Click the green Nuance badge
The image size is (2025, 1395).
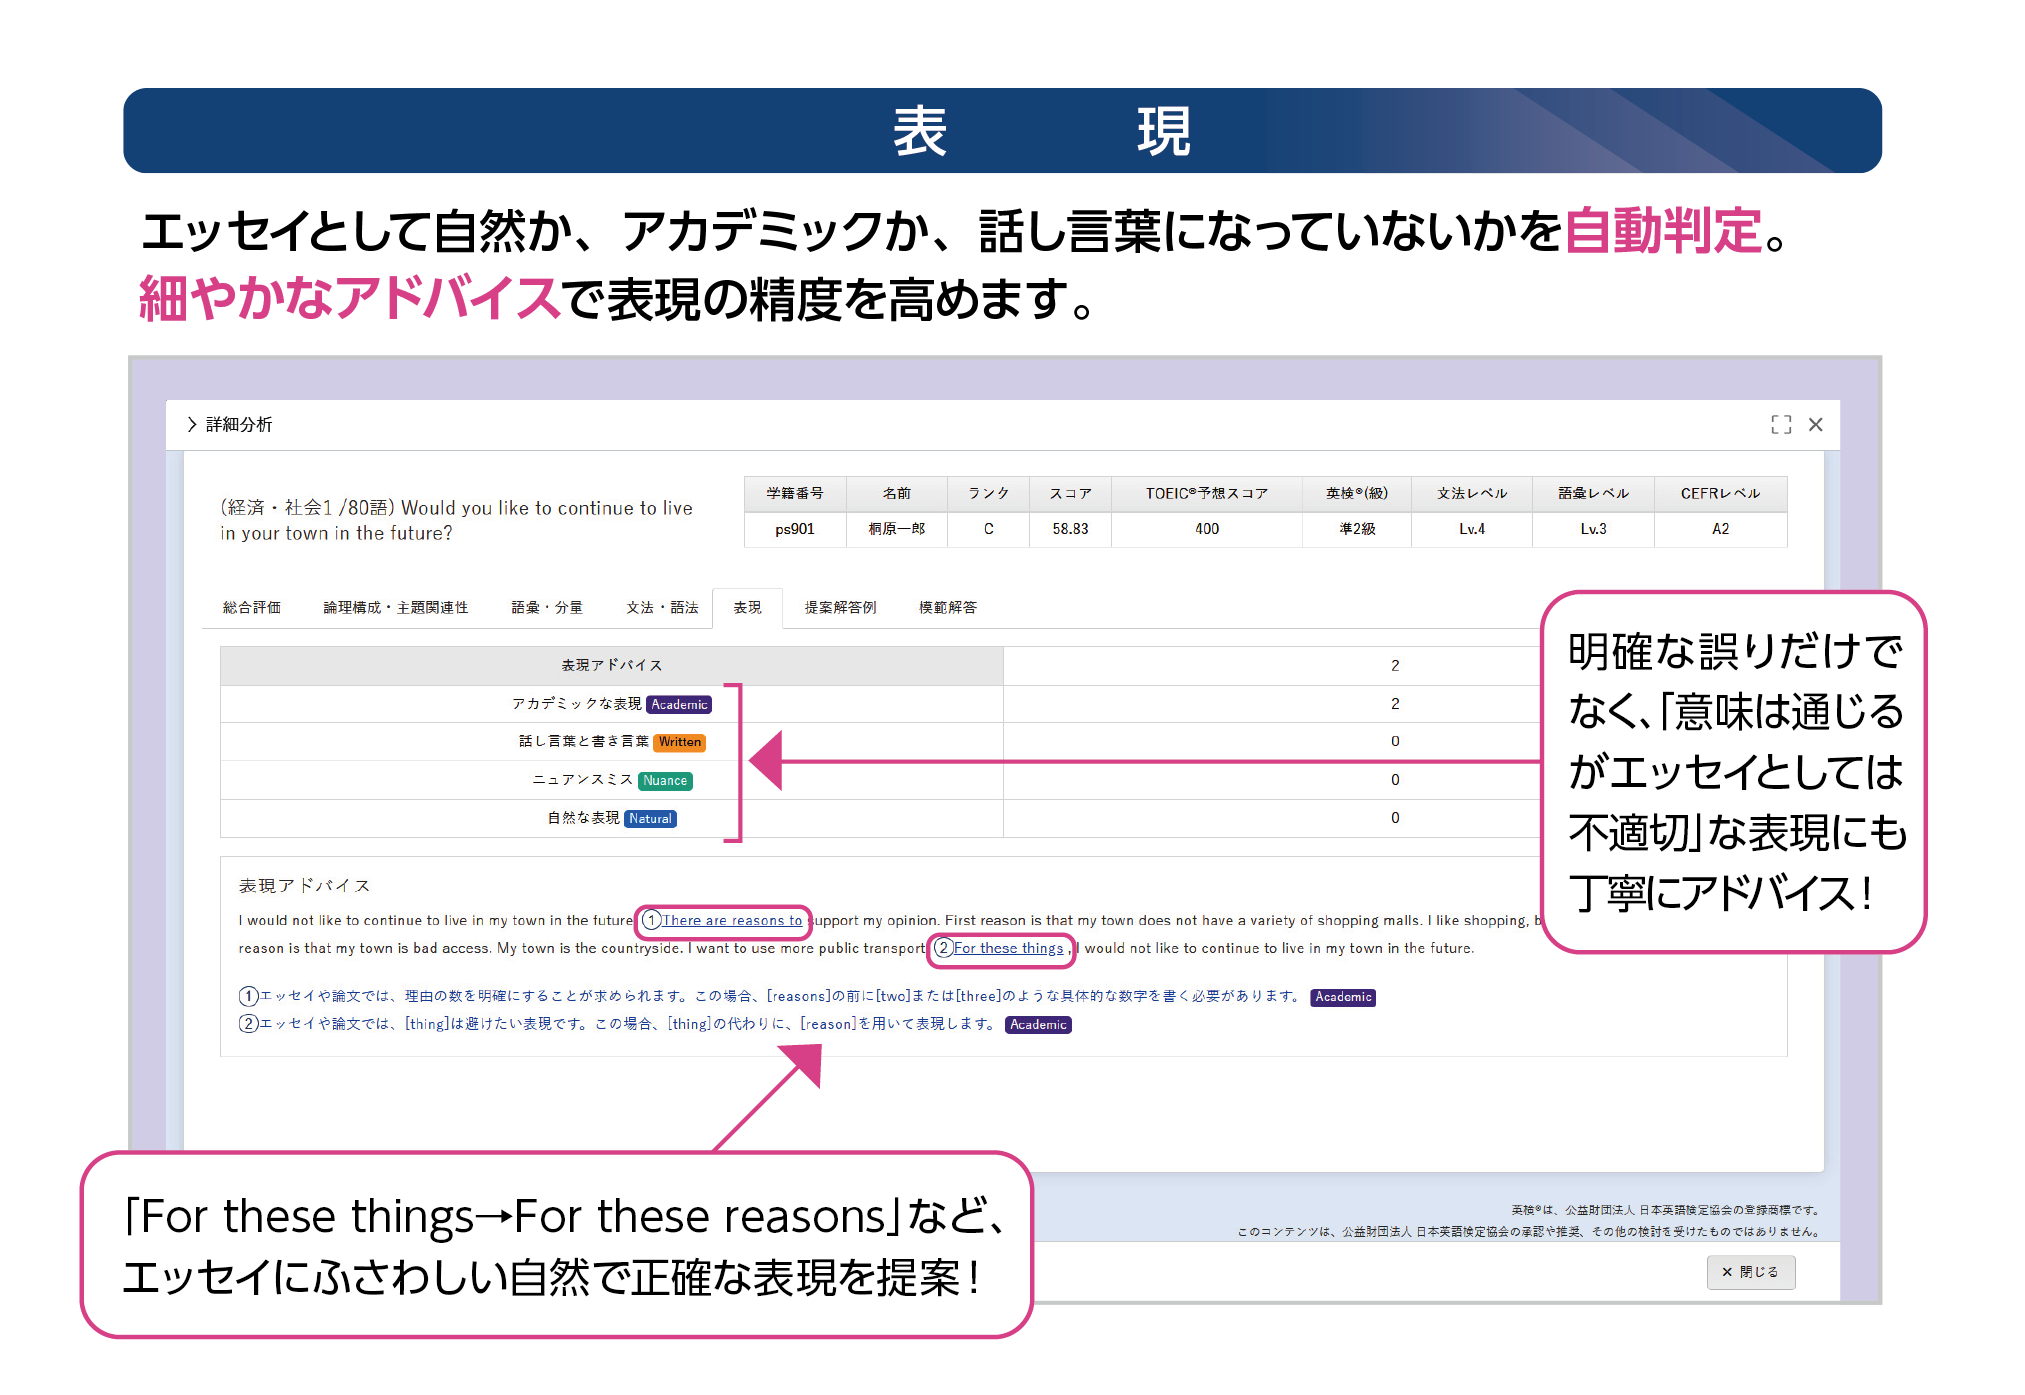665,781
